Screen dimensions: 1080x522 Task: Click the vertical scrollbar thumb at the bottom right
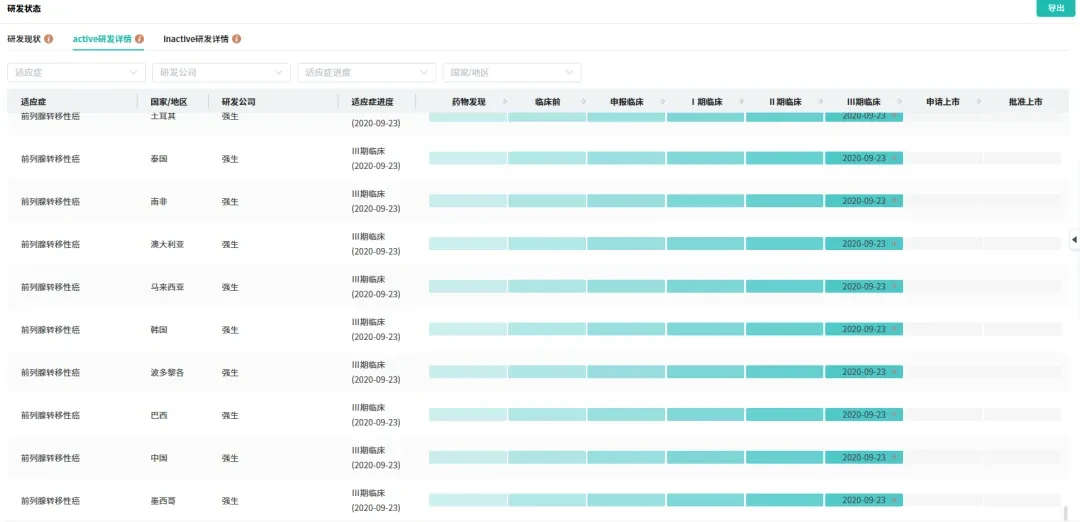tap(1066, 513)
